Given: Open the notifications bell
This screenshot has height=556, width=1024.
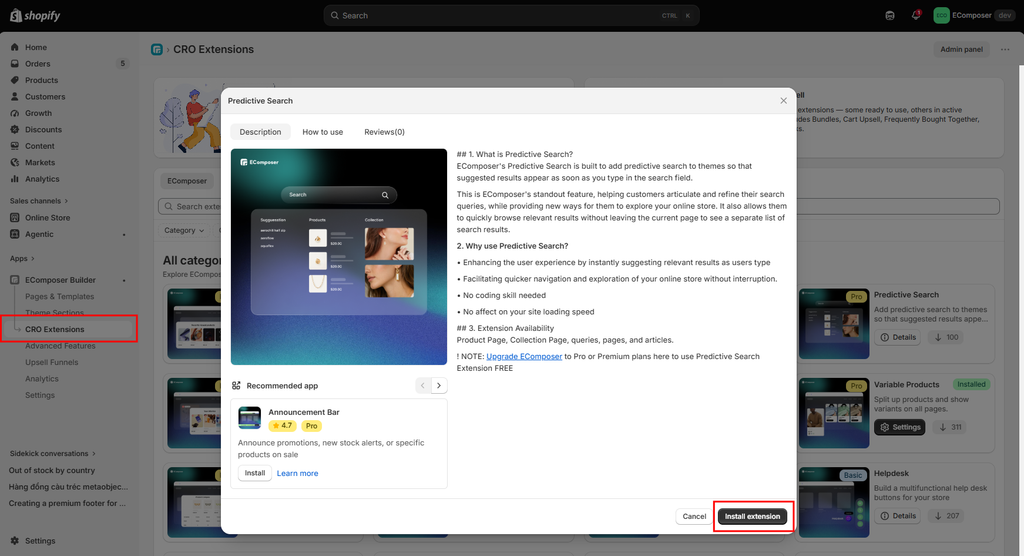Looking at the screenshot, I should pos(916,15).
